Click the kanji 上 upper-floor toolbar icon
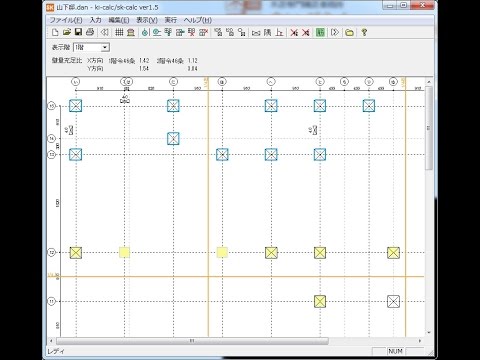The height and width of the screenshot is (360, 480). tap(279, 32)
